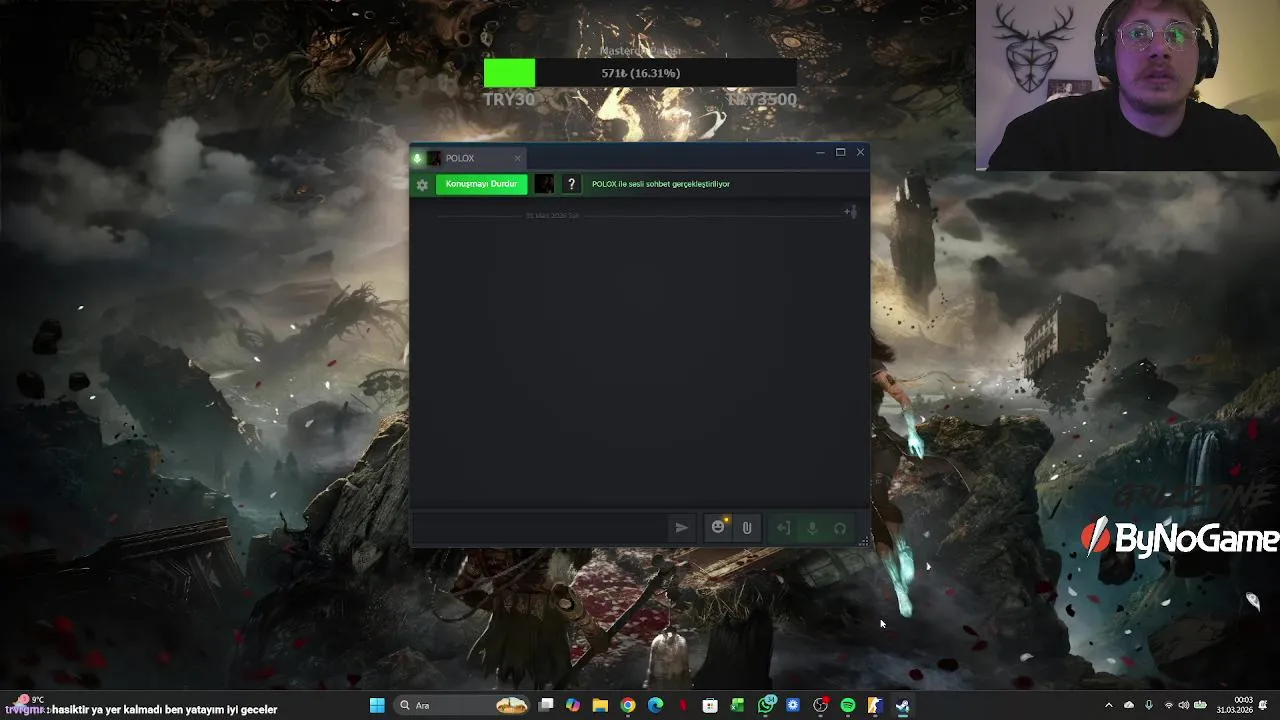The image size is (1280, 720).
Task: Click the OneDrive cloud tray icon
Action: coord(1129,705)
